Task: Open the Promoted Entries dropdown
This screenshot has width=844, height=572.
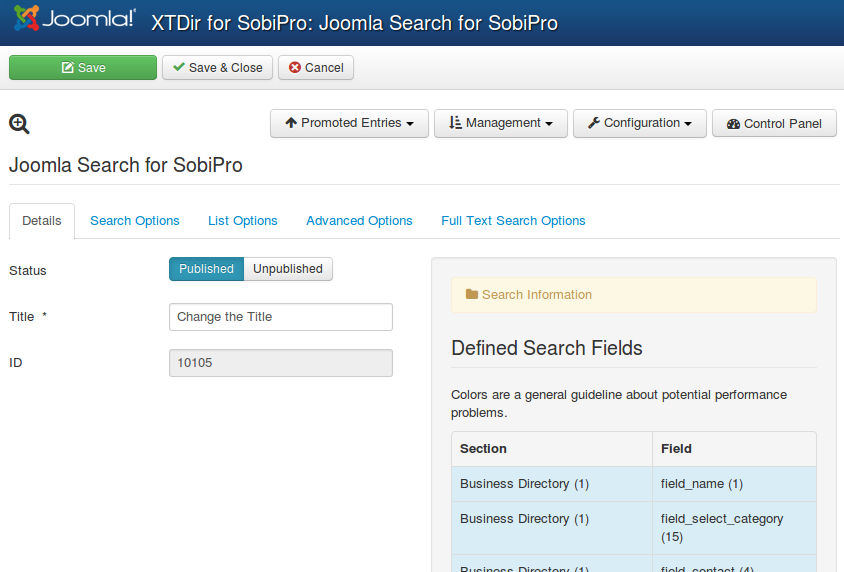Action: pos(349,123)
